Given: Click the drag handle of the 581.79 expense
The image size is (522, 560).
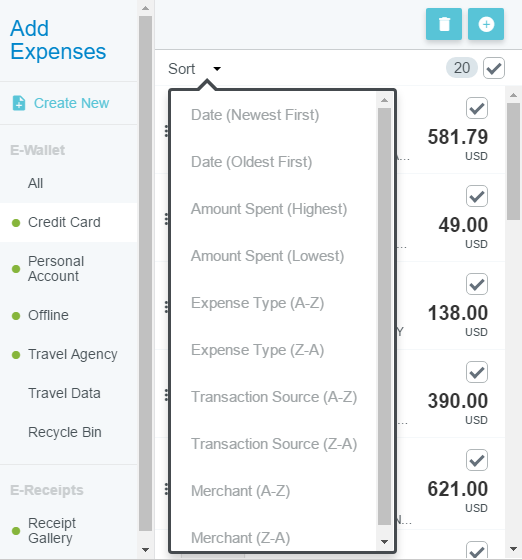Looking at the screenshot, I should [x=166, y=131].
